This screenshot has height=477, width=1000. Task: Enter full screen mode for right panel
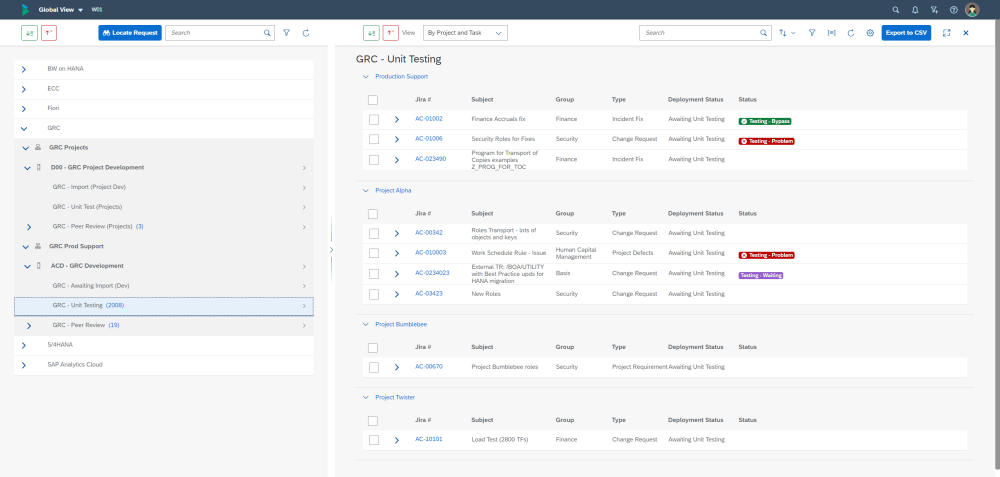pyautogui.click(x=946, y=33)
